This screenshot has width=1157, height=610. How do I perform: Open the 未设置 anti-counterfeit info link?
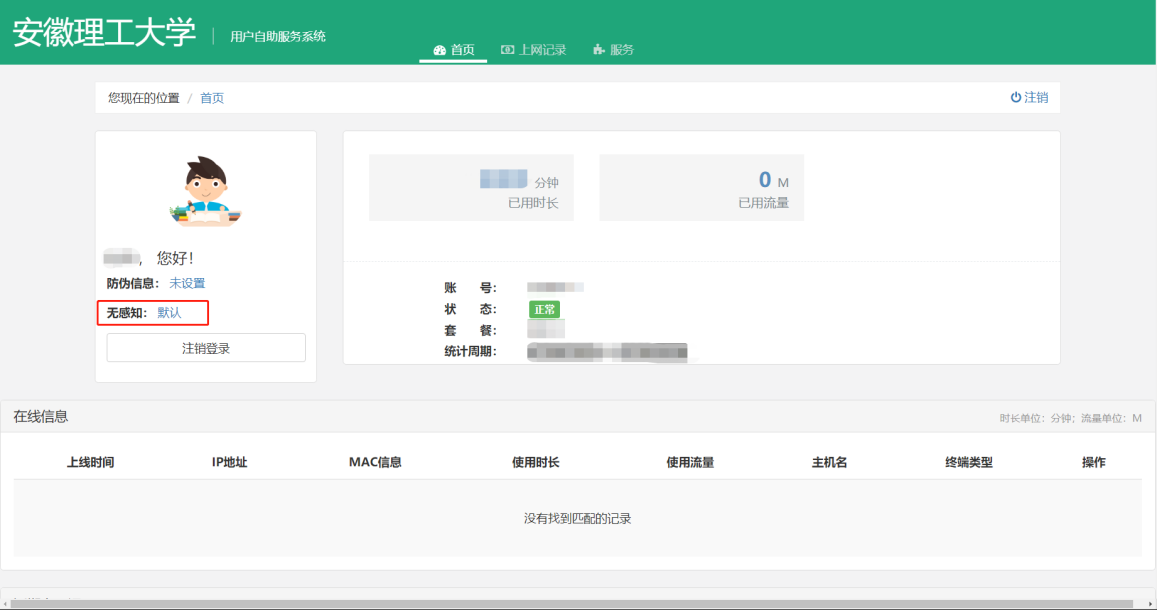click(x=187, y=284)
